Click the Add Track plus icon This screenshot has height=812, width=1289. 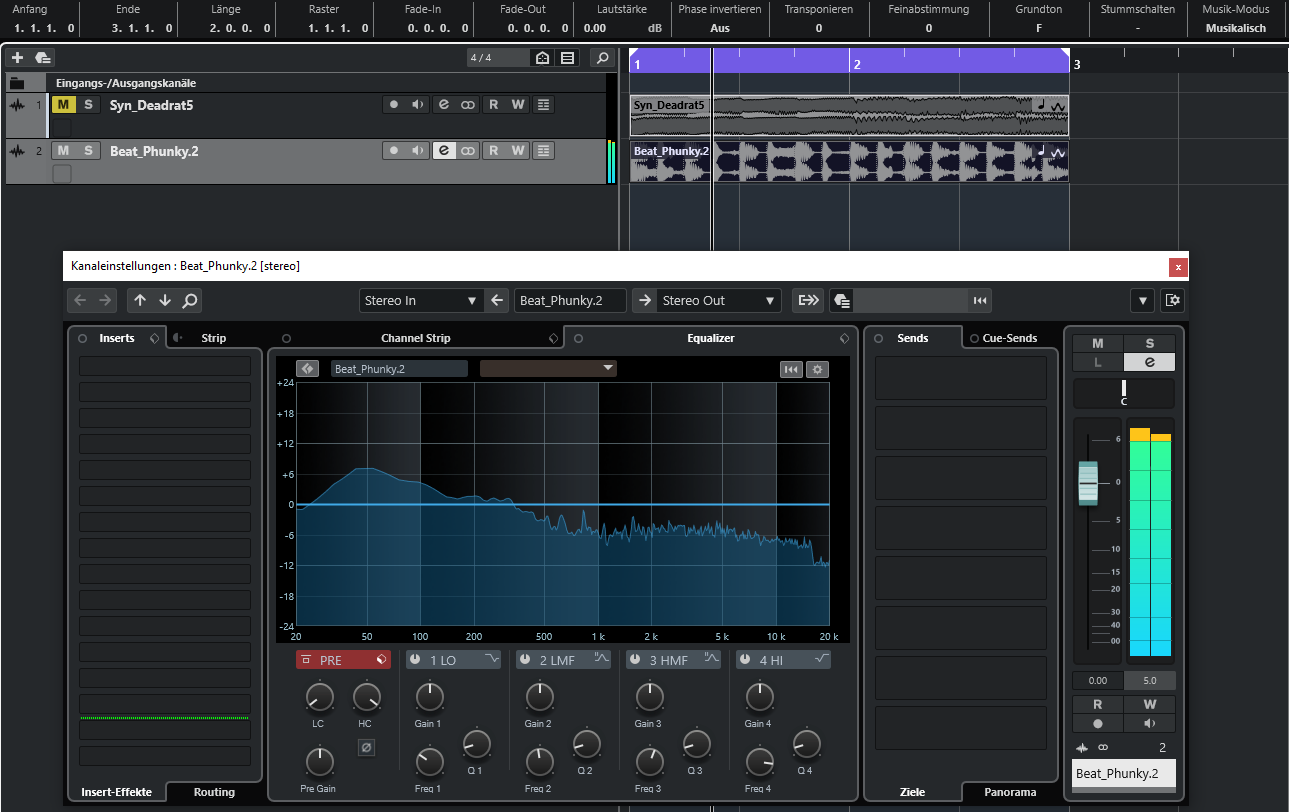(17, 58)
